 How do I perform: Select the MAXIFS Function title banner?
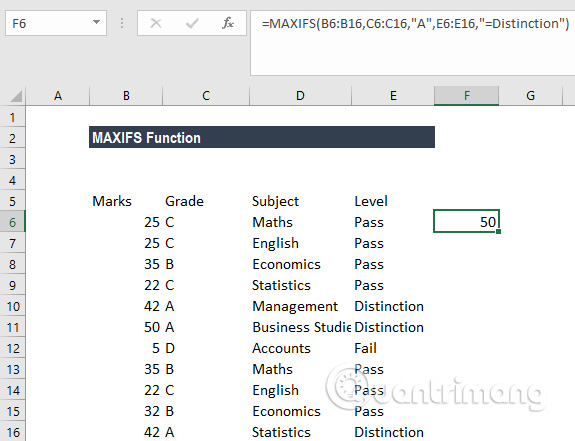click(262, 137)
